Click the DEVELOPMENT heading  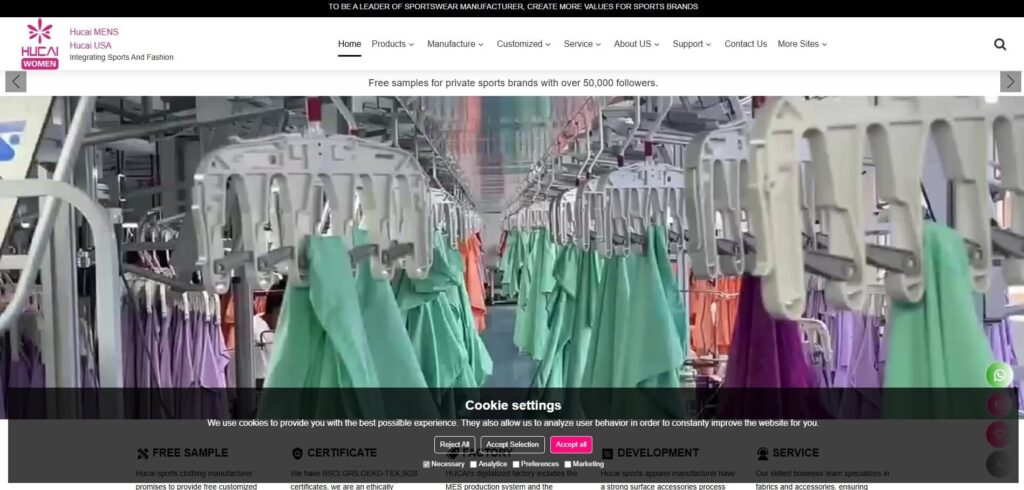pyautogui.click(x=658, y=453)
